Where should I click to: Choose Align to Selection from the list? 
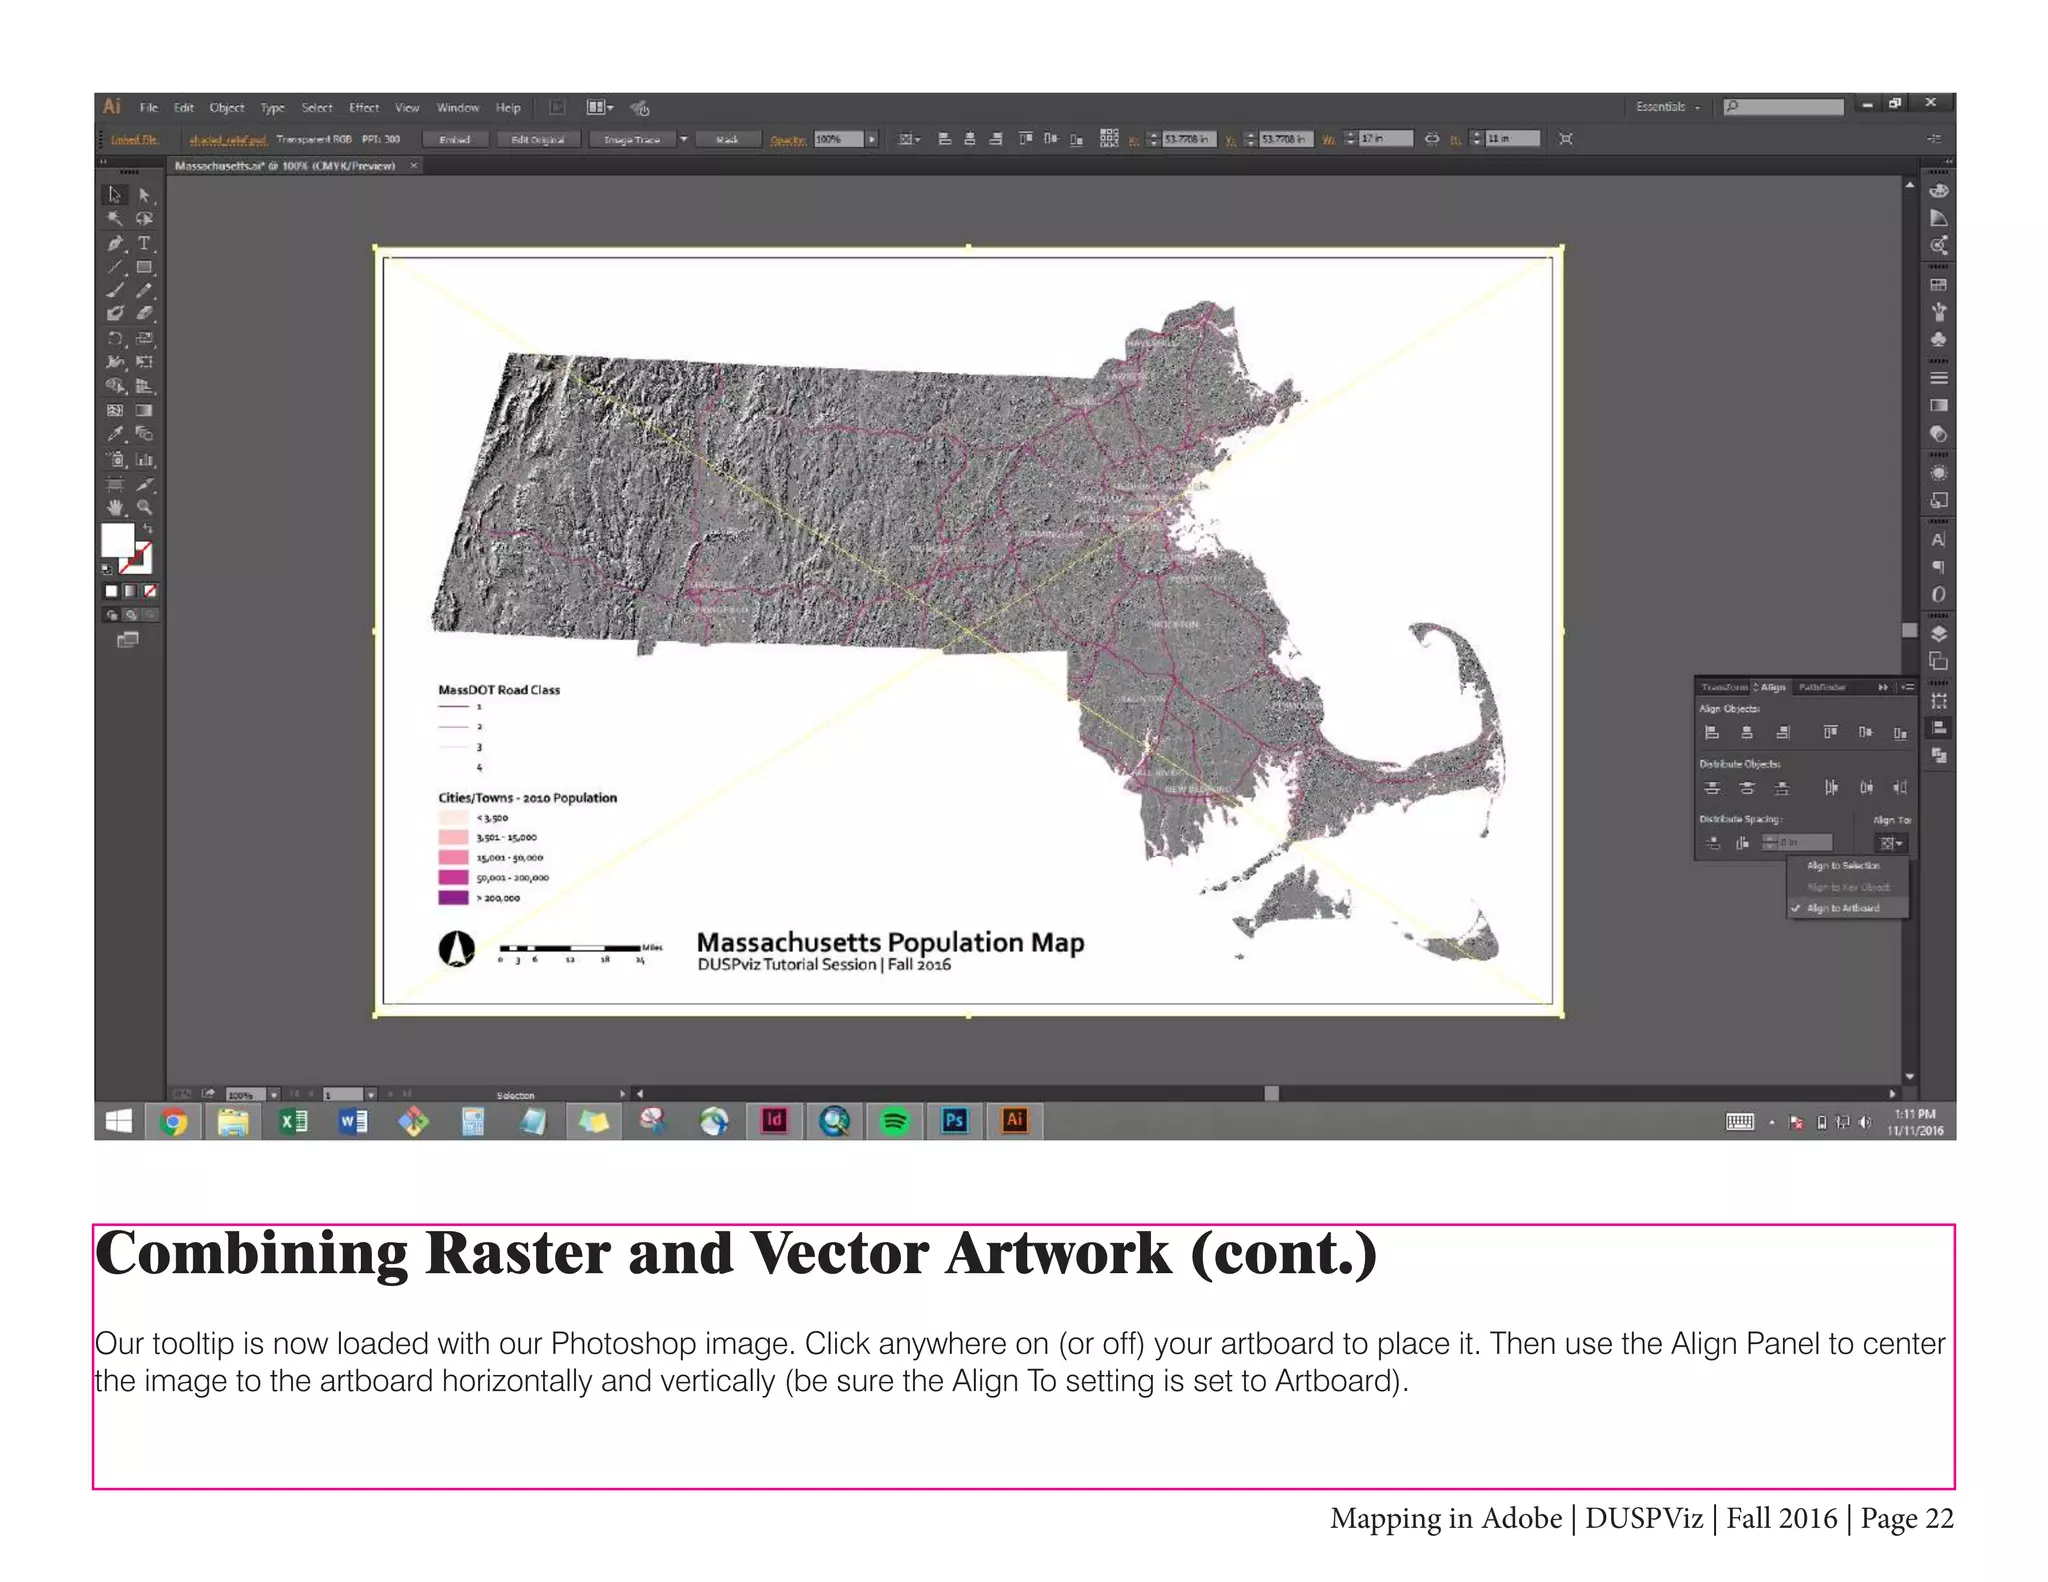(x=1848, y=866)
